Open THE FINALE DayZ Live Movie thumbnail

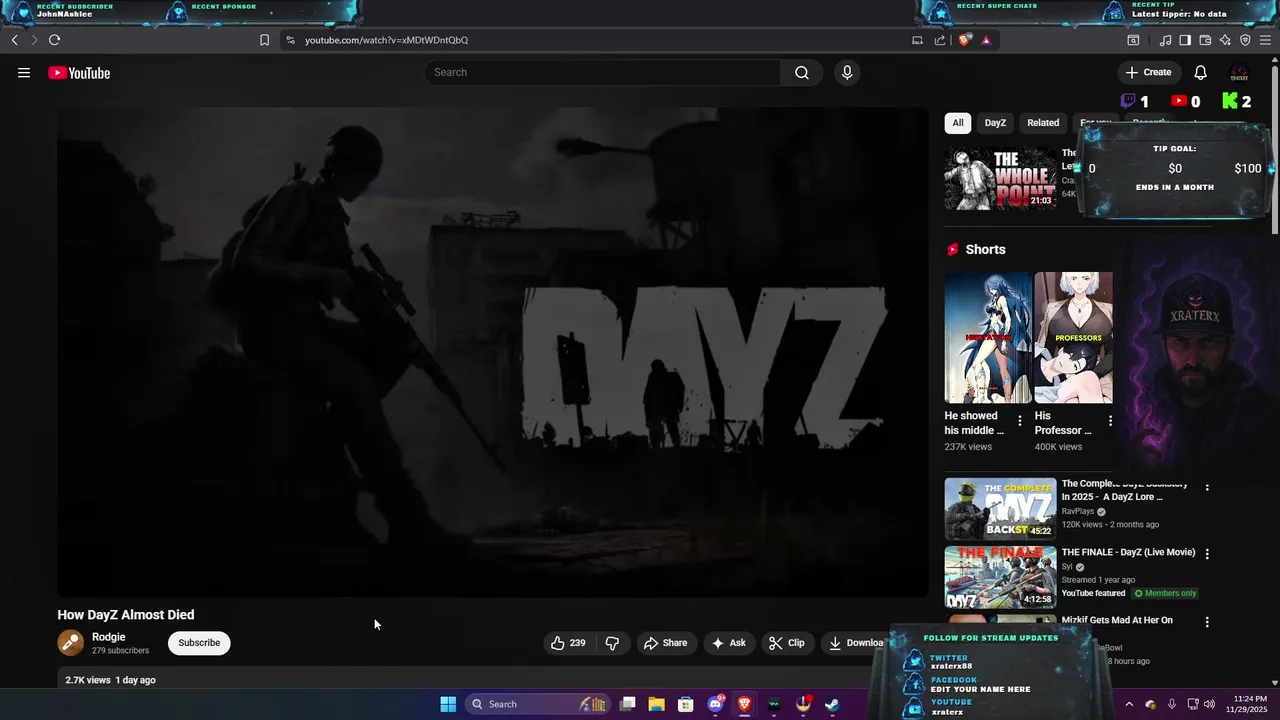tap(1000, 577)
